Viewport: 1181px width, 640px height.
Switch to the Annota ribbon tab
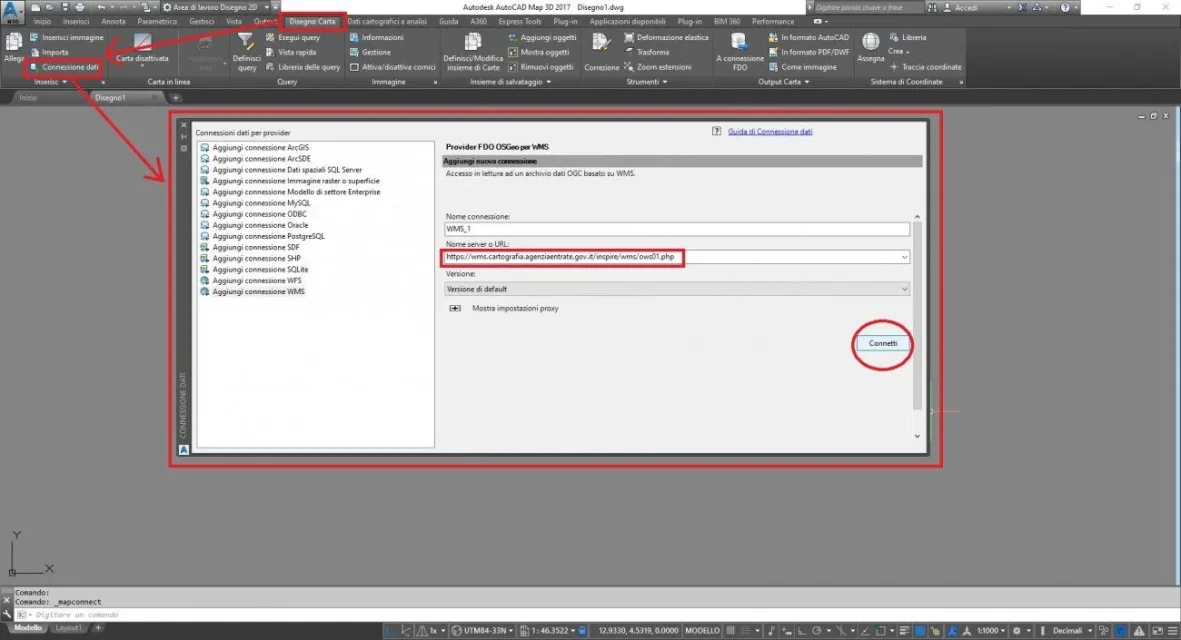[x=113, y=22]
